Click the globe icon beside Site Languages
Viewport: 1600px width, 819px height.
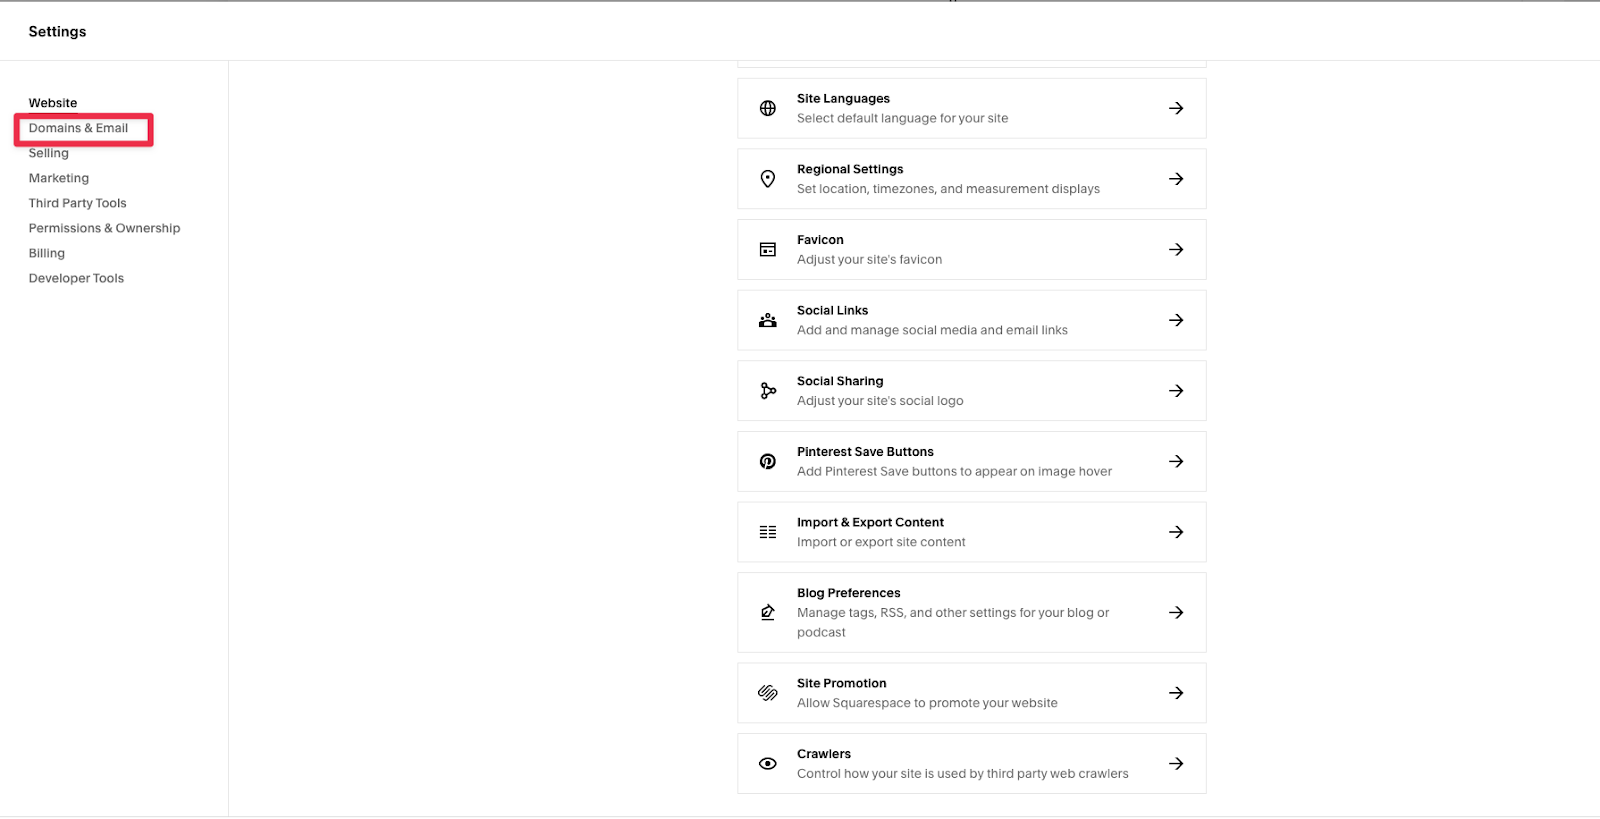[768, 108]
